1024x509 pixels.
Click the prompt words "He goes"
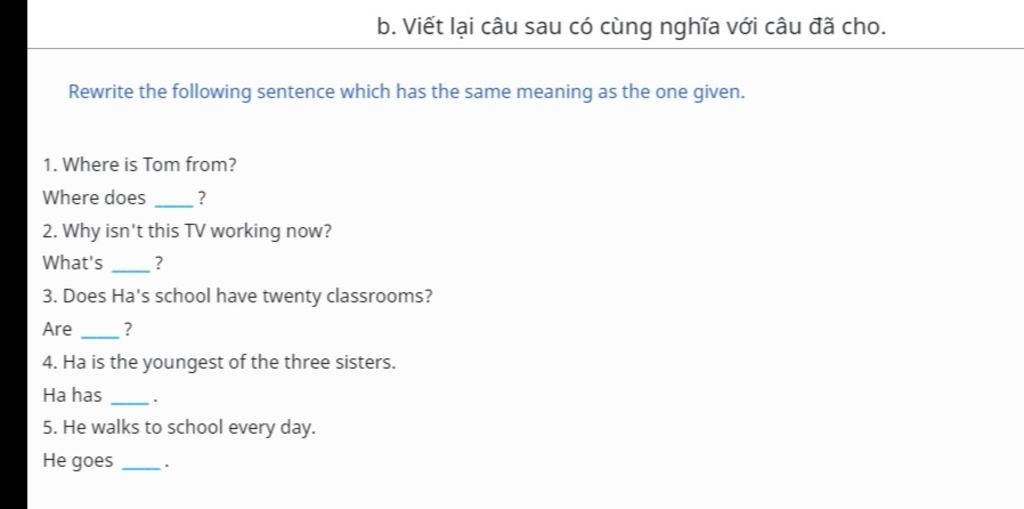click(x=78, y=462)
